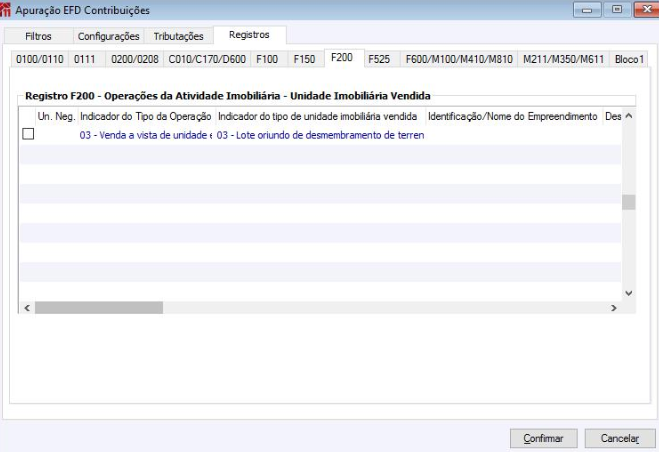Switch to the M211/M350/M611 tab
This screenshot has width=659, height=452.
point(563,59)
